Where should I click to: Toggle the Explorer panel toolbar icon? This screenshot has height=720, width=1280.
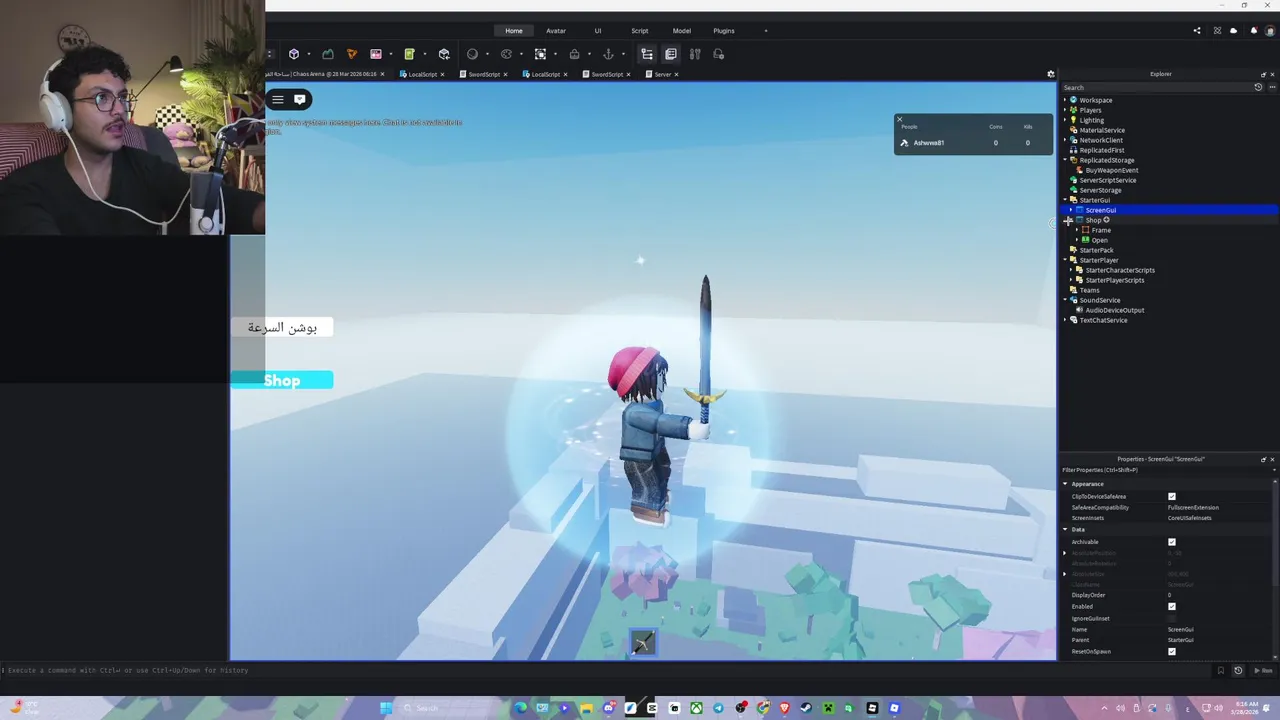(647, 54)
